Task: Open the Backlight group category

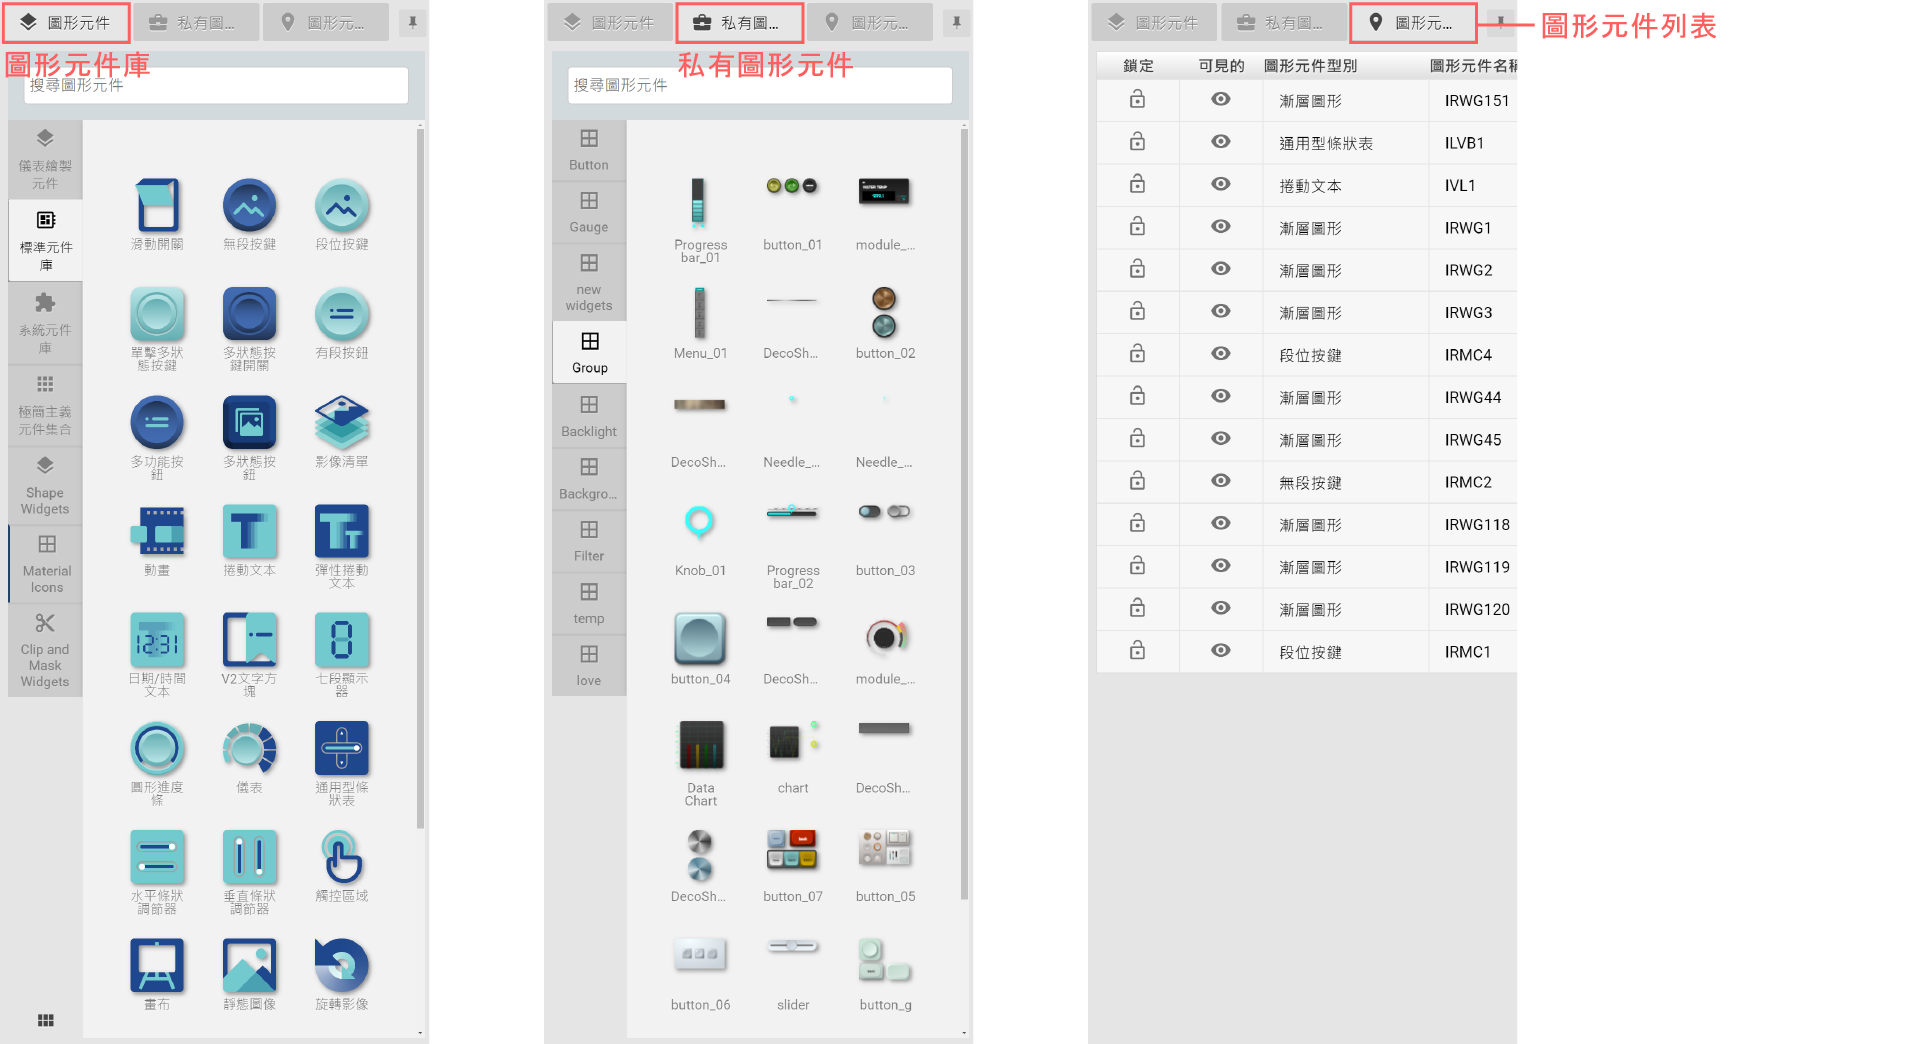Action: (x=589, y=415)
